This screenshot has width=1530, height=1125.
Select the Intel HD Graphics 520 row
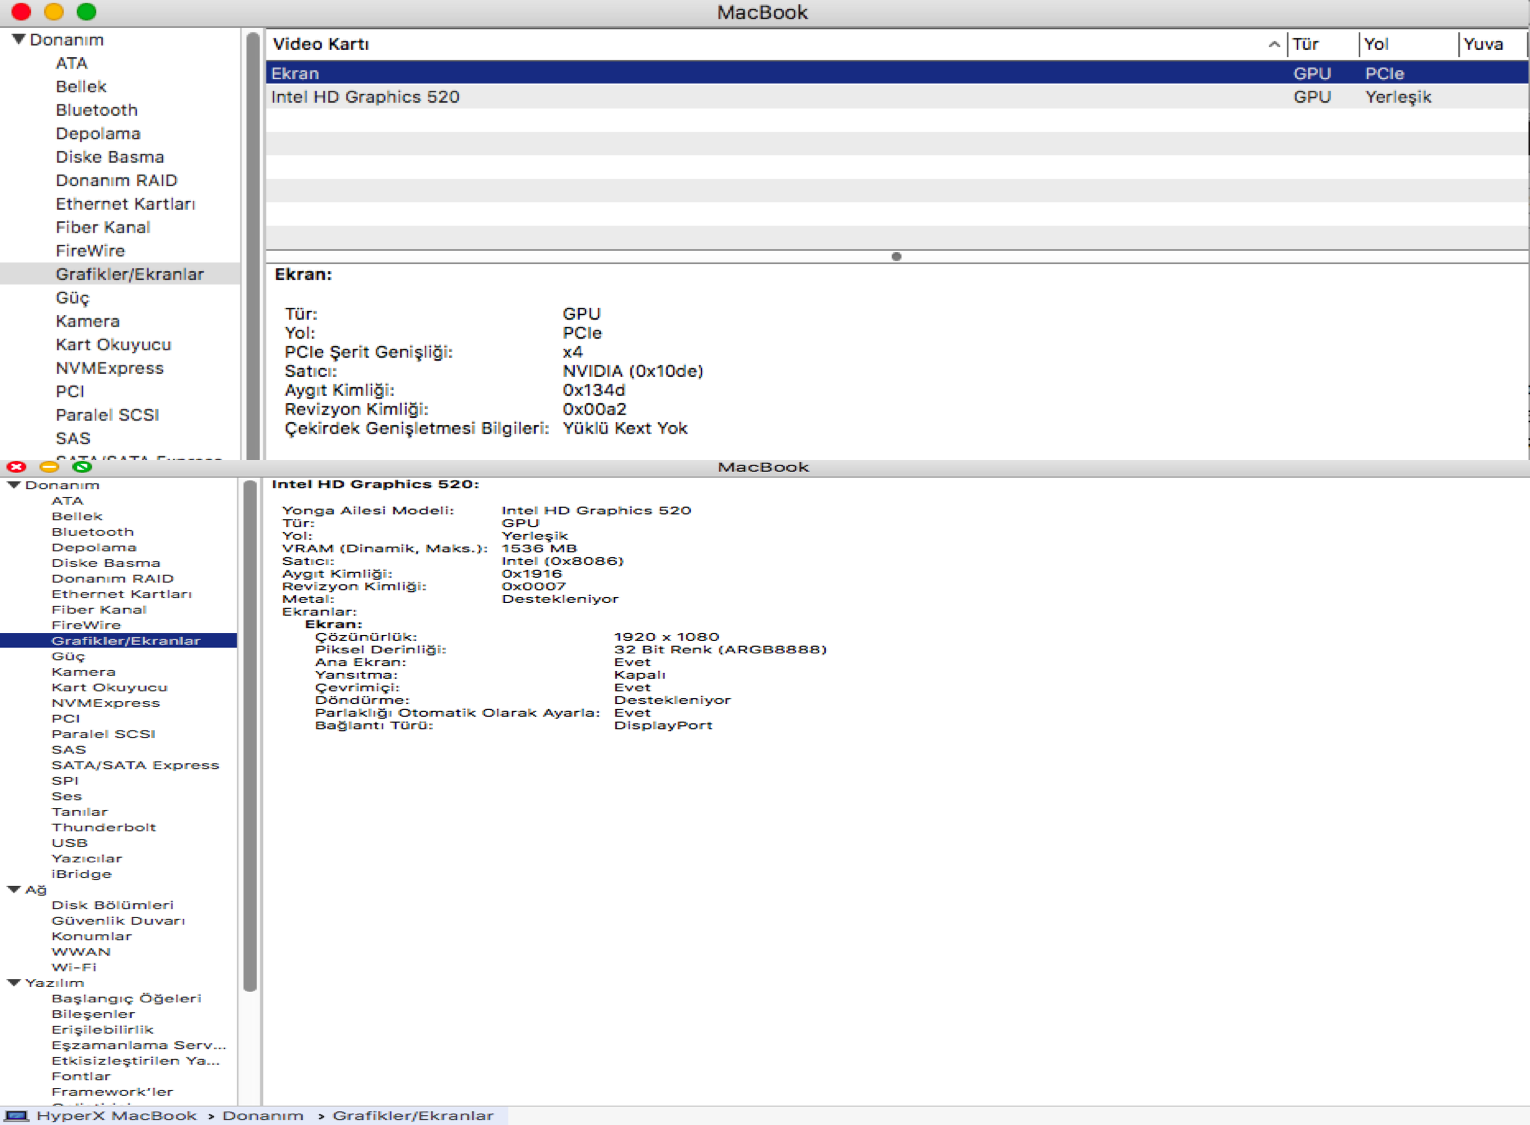pyautogui.click(x=780, y=97)
